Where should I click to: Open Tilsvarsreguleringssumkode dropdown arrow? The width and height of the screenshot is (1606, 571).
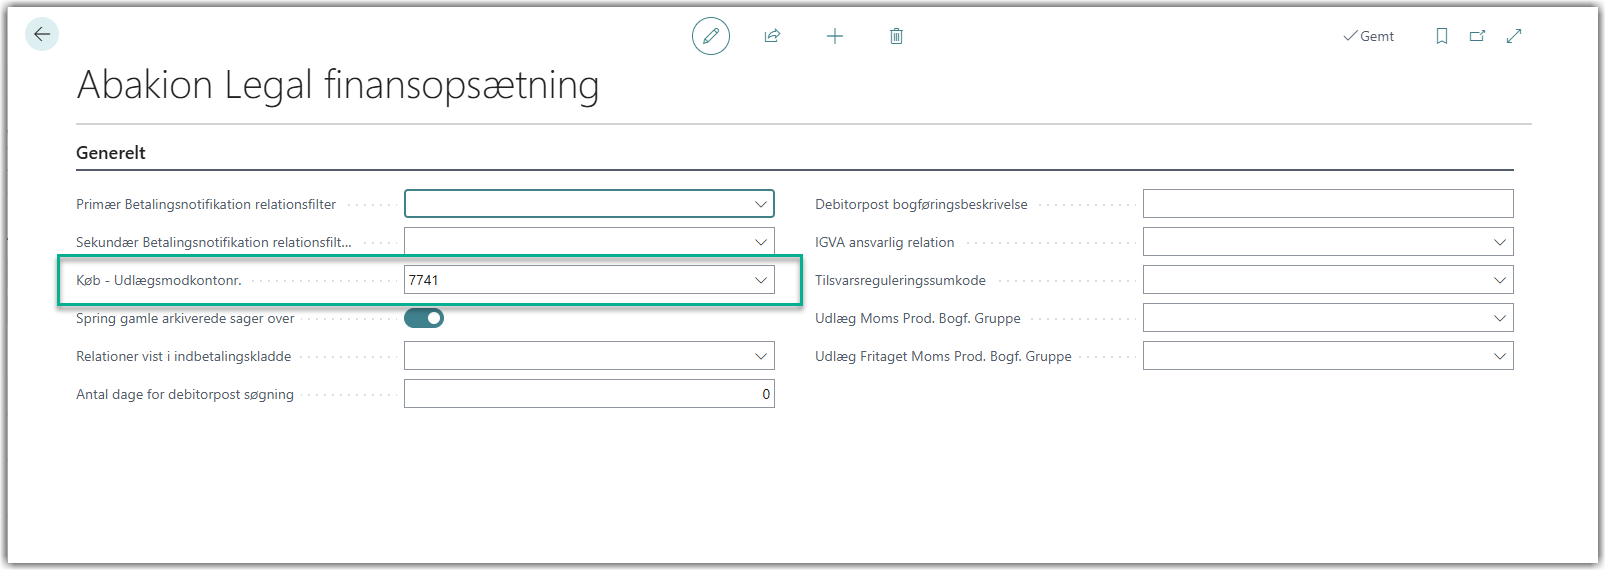(x=1500, y=280)
